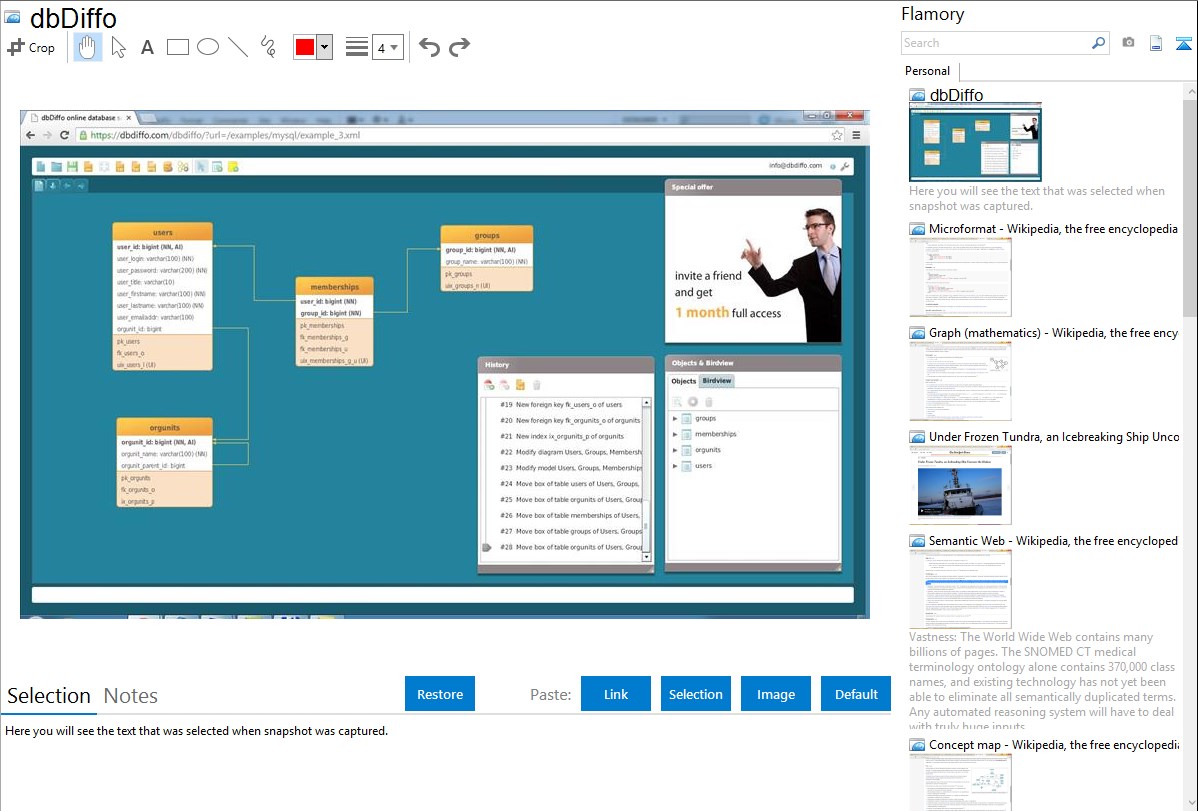Viewport: 1198px width, 811px height.
Task: Click browser back arrow in dbDiffo snapshot
Action: click(31, 135)
